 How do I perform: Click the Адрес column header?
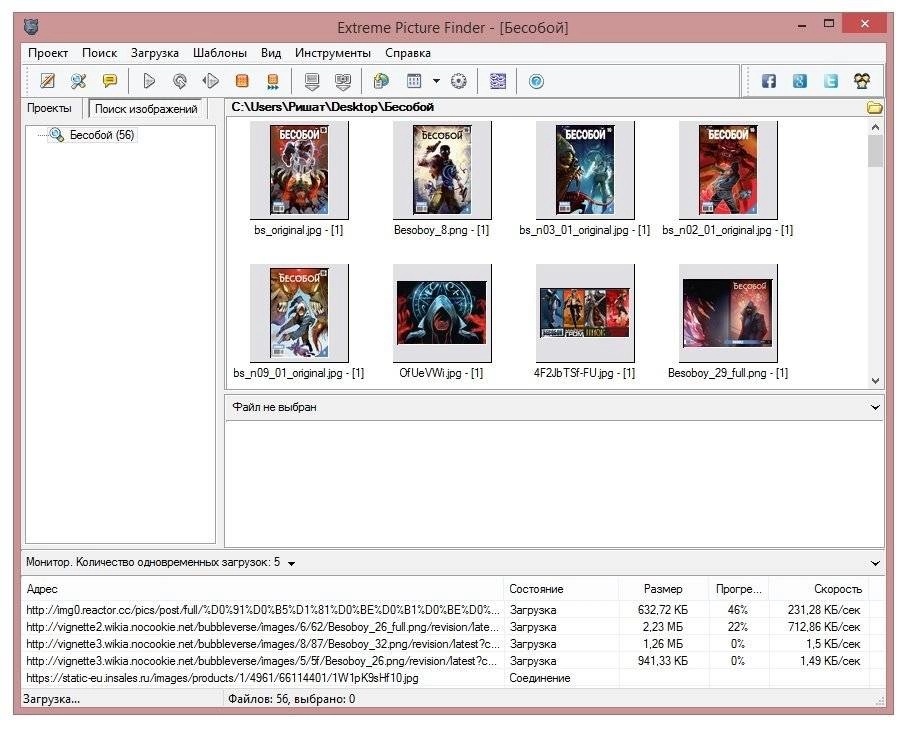click(x=263, y=589)
